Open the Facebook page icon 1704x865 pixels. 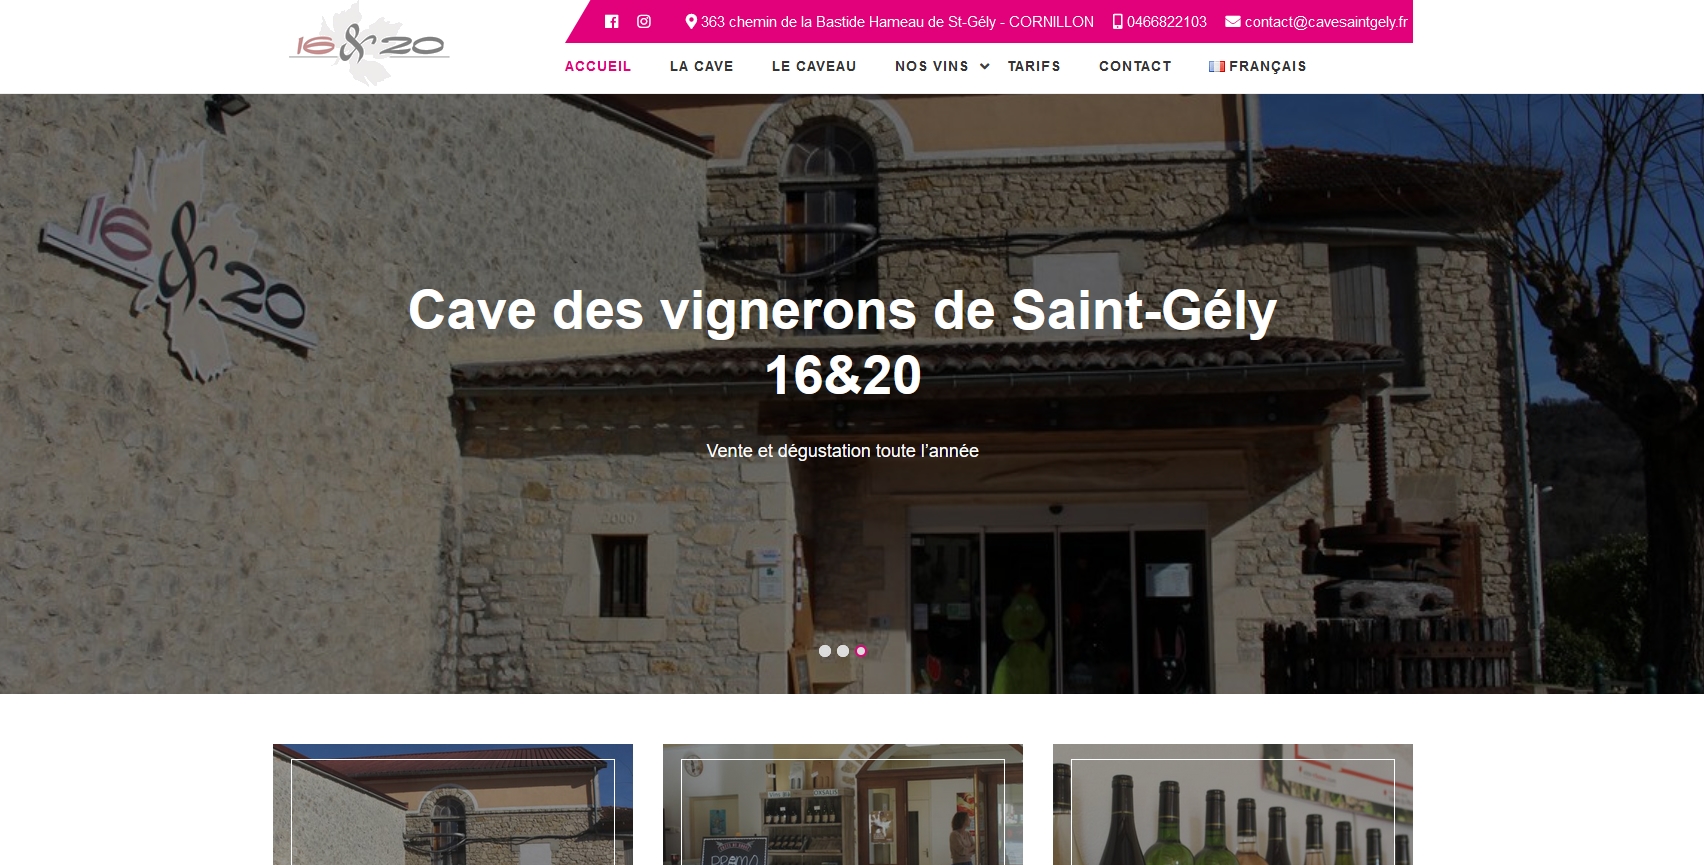[612, 21]
